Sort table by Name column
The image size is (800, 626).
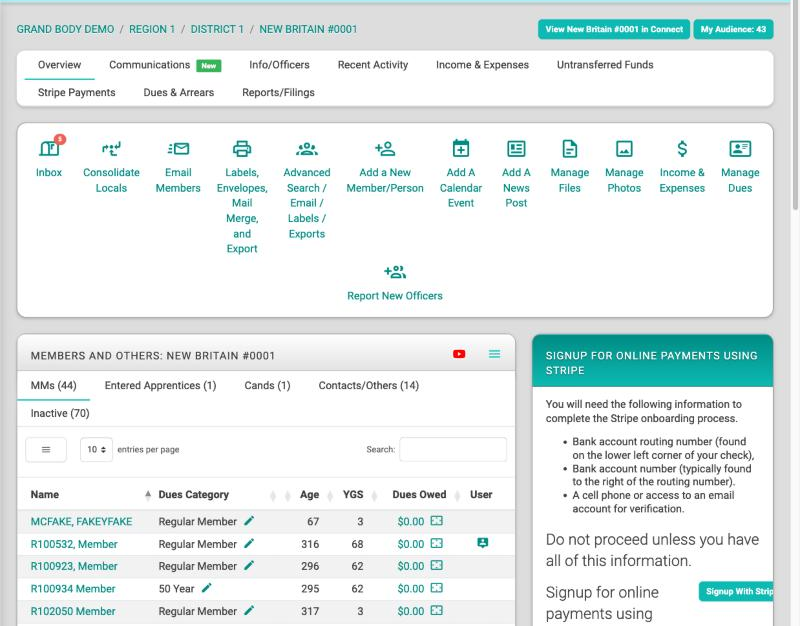click(45, 494)
